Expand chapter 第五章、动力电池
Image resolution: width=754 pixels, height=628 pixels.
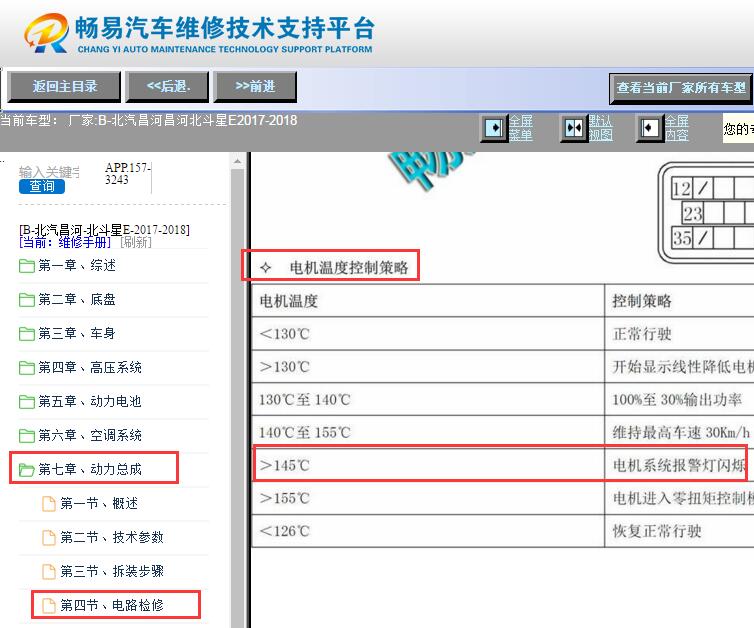pyautogui.click(x=90, y=401)
